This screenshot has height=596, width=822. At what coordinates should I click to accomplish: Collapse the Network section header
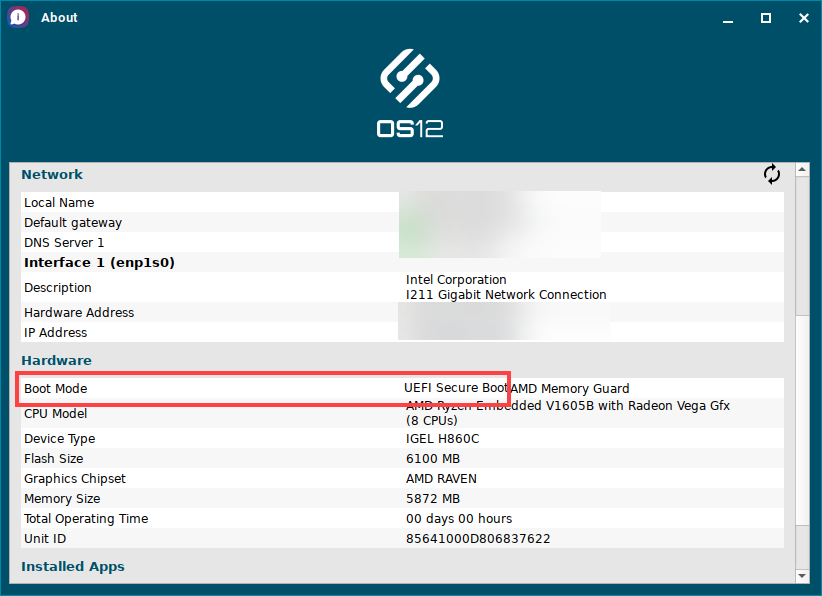click(52, 174)
